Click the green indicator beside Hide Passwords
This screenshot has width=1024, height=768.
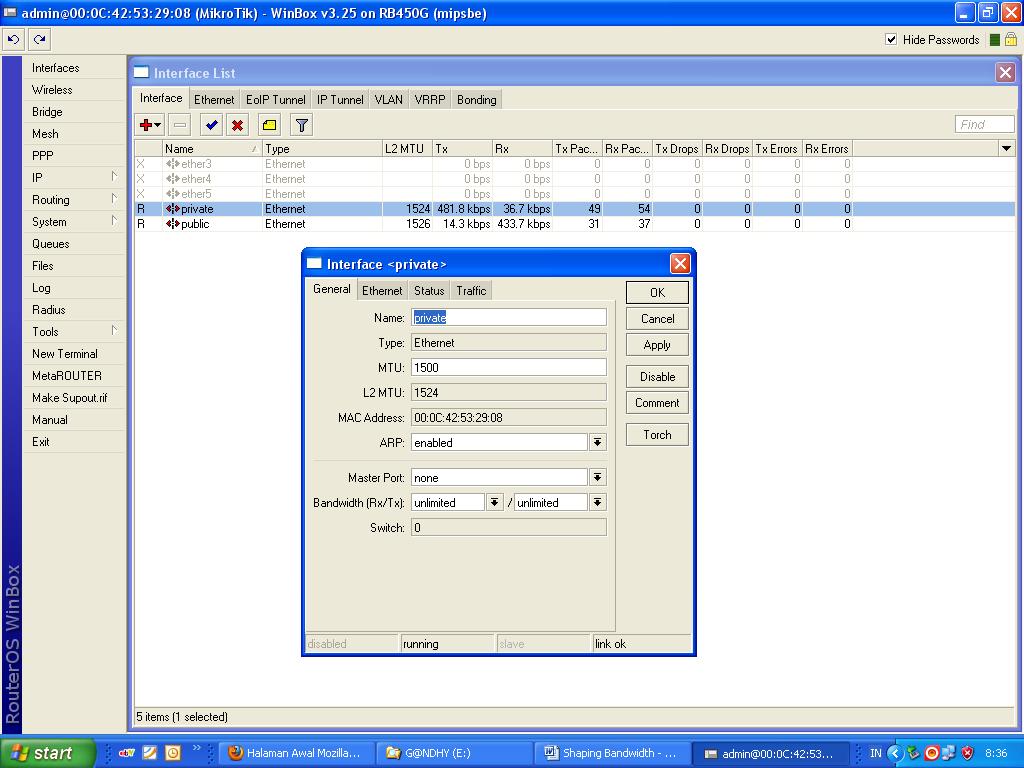(995, 40)
